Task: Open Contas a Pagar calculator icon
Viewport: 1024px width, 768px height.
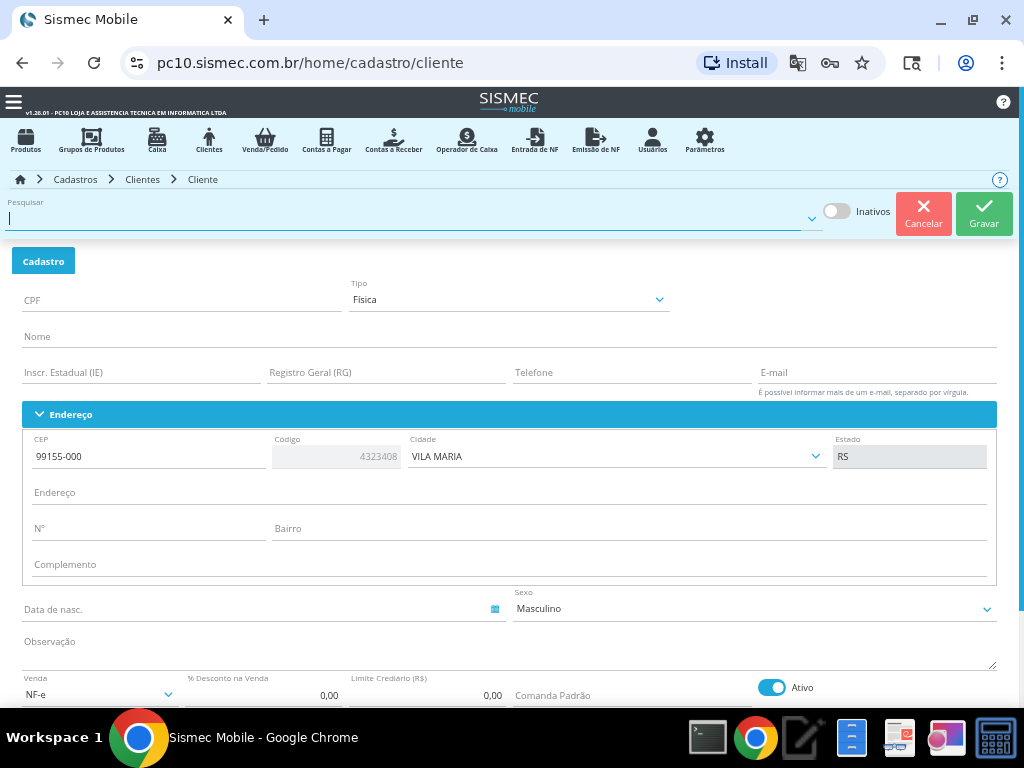Action: [x=326, y=139]
